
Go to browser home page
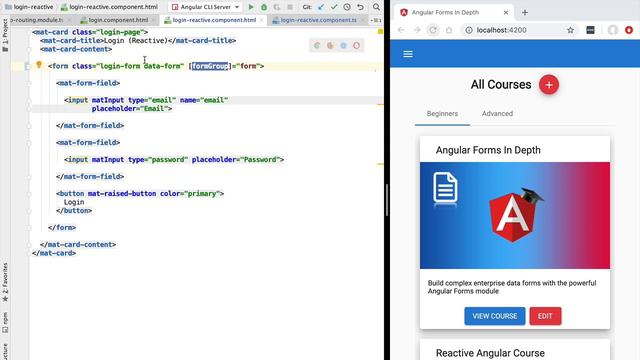point(449,30)
